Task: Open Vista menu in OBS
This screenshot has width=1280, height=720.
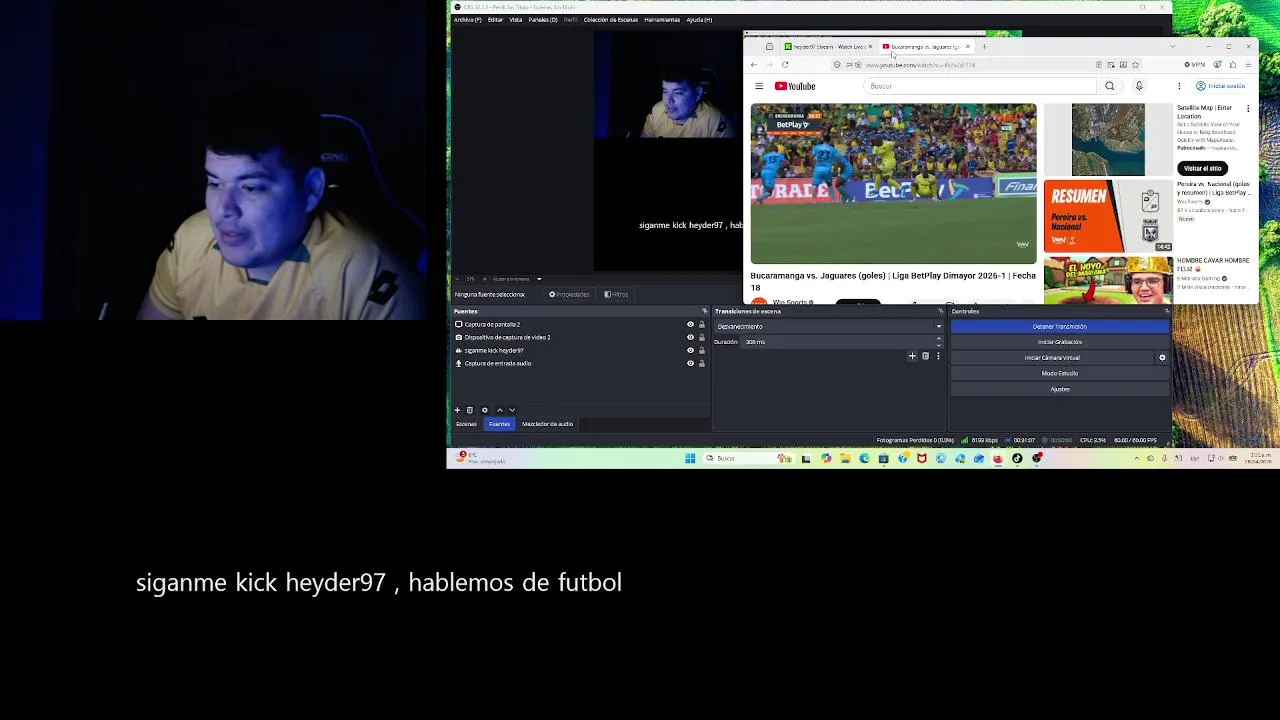Action: pos(516,20)
